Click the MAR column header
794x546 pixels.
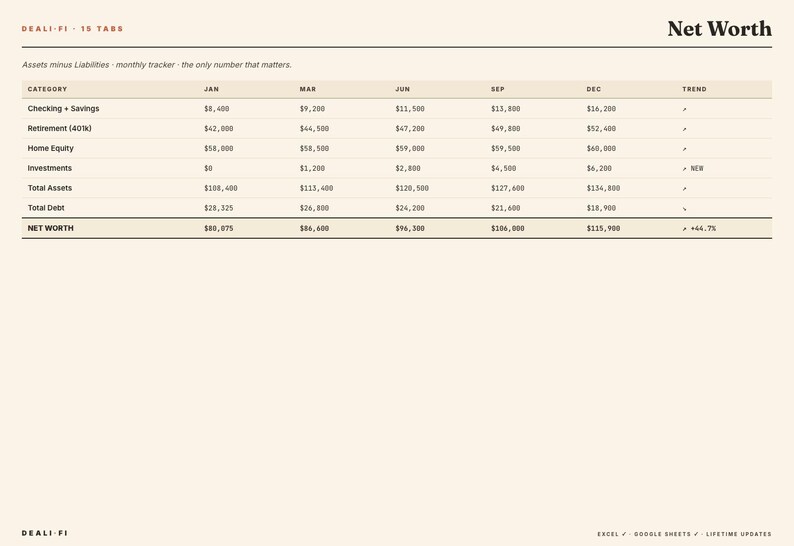(308, 89)
